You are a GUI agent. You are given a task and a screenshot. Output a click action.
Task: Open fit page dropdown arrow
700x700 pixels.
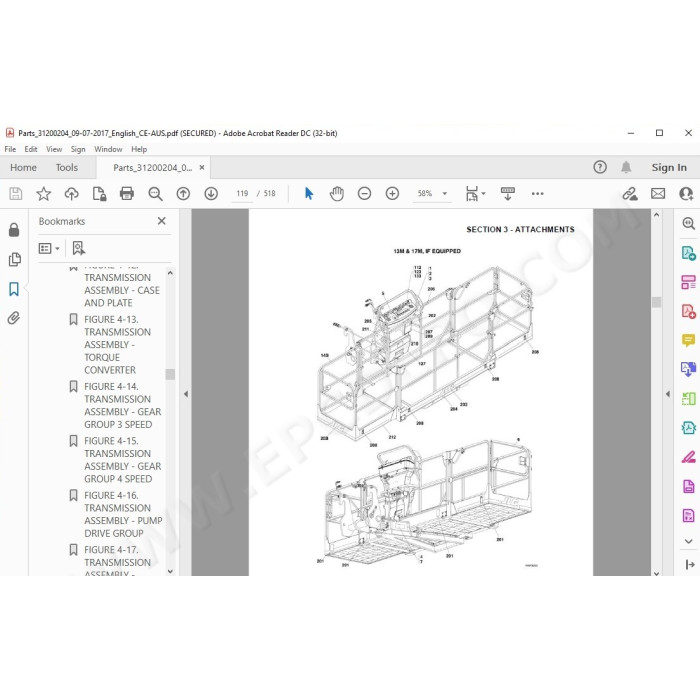(x=483, y=194)
